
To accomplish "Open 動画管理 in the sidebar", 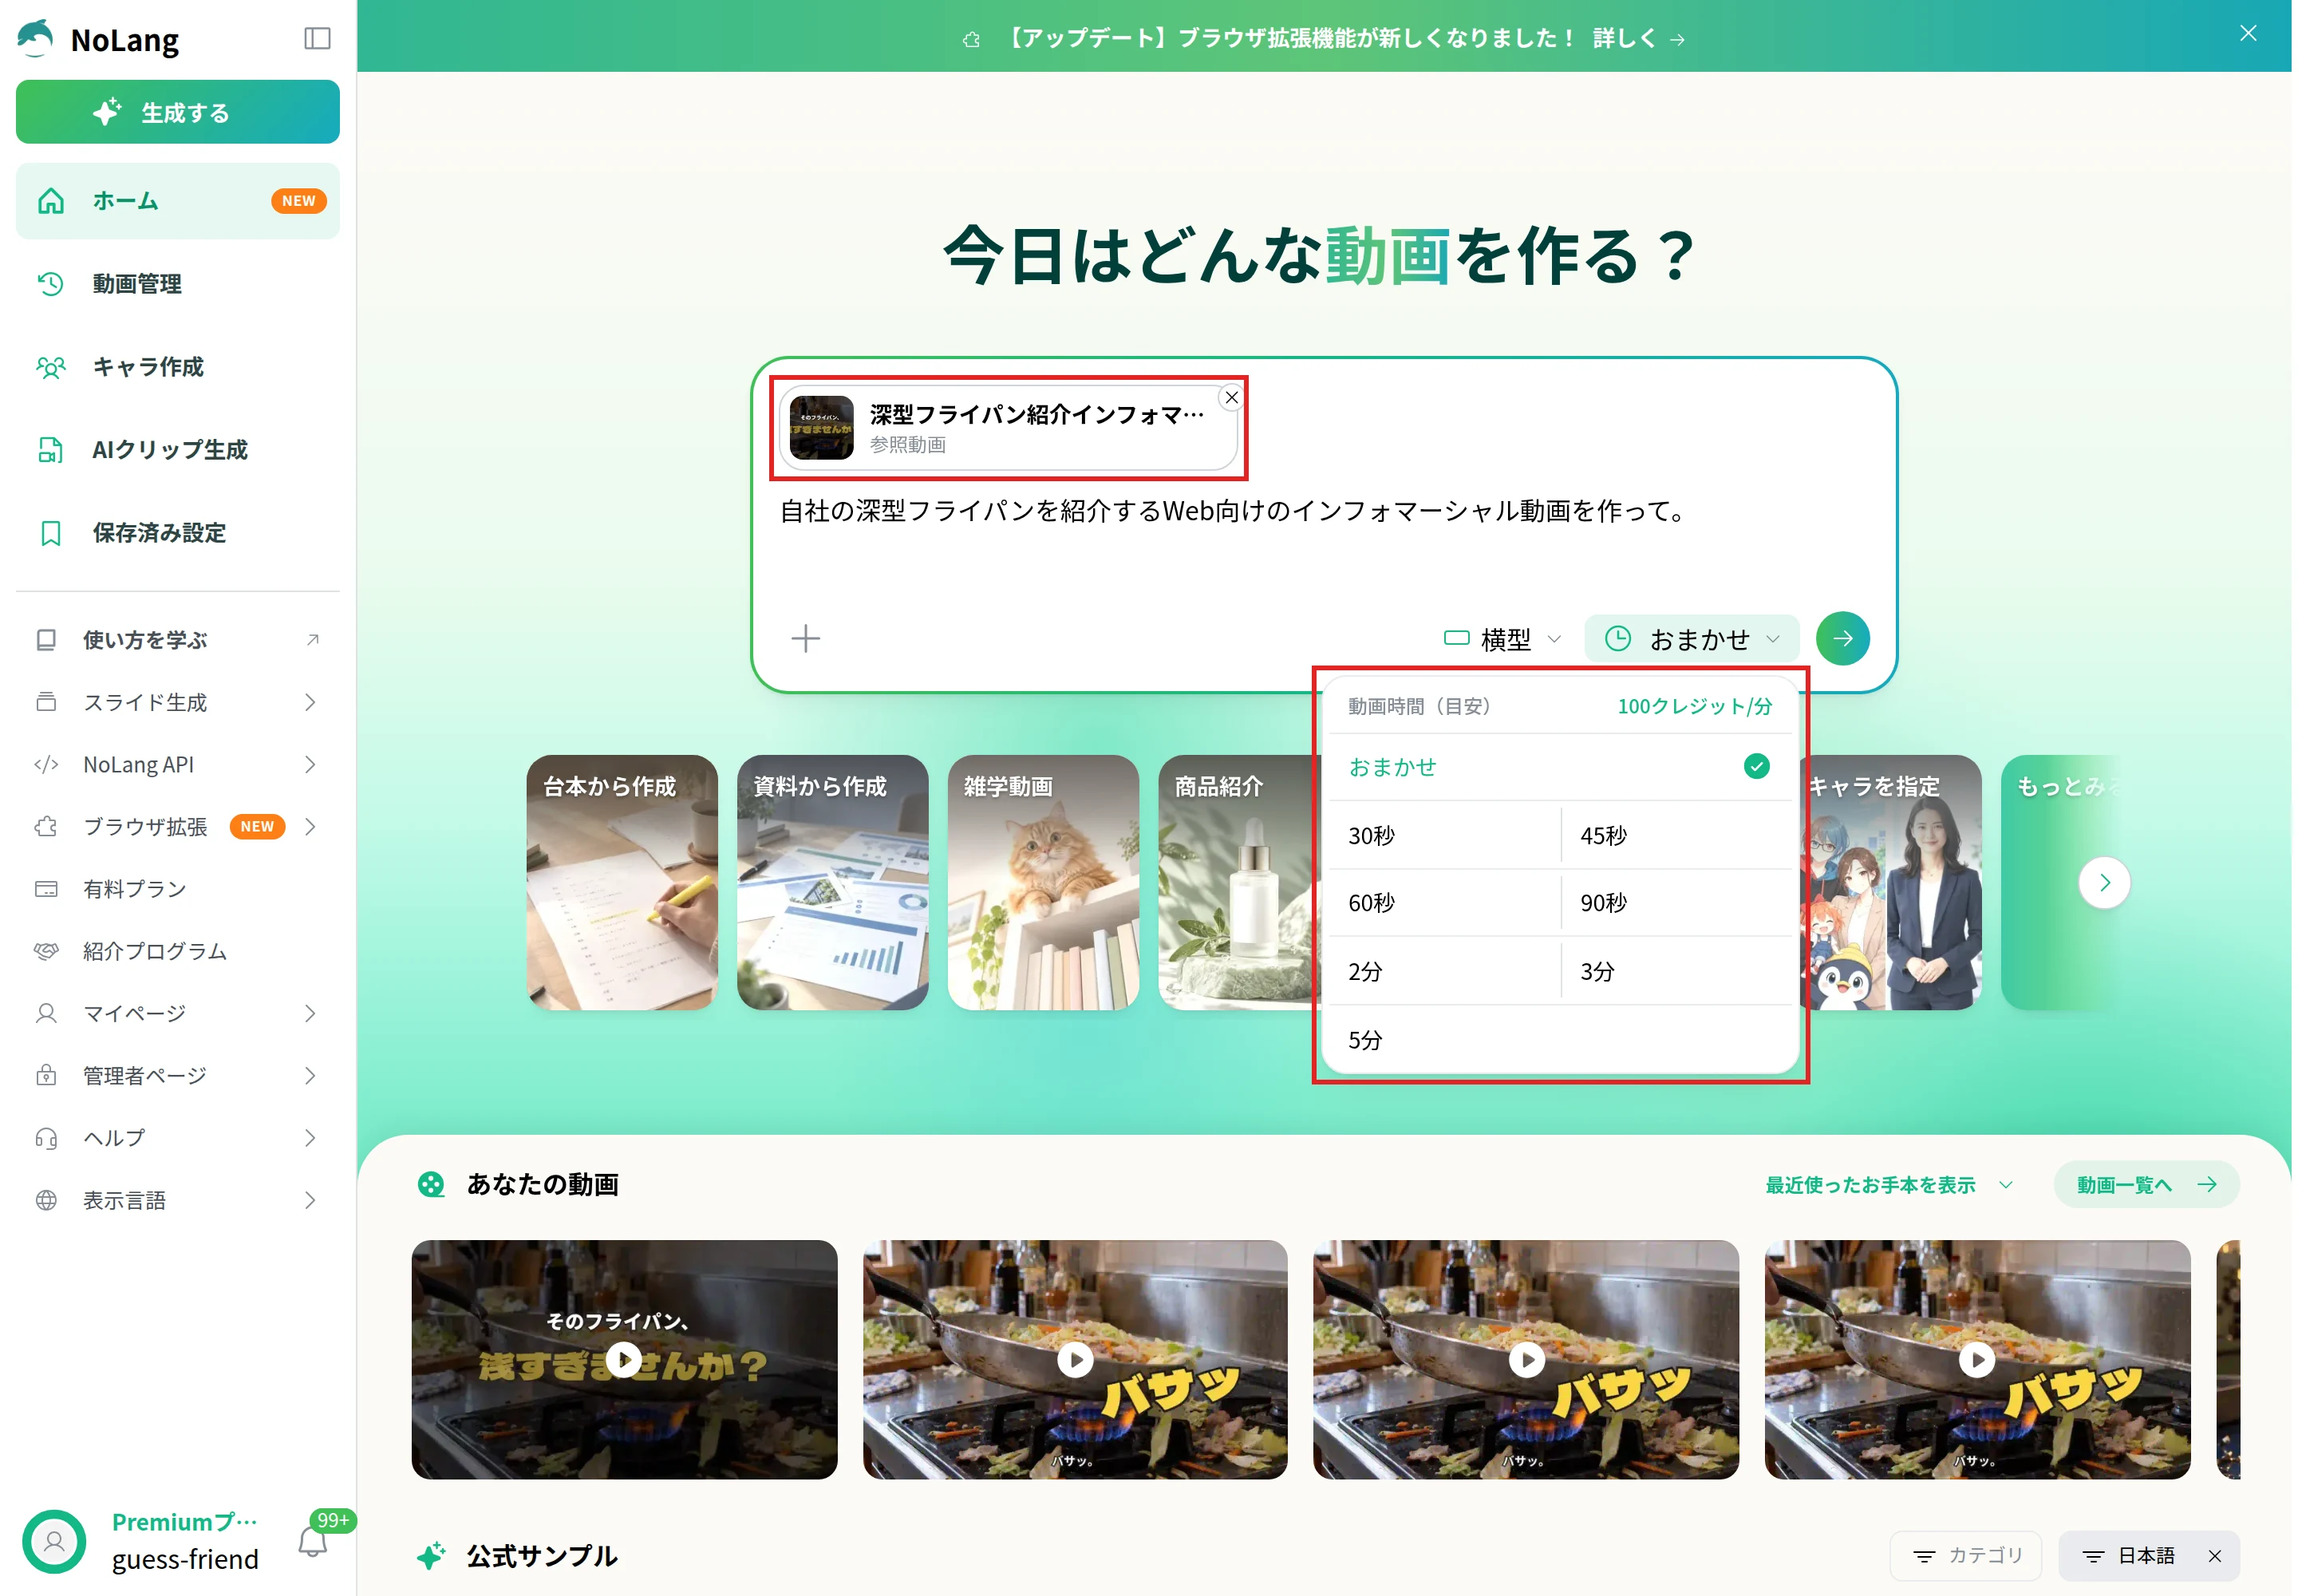I will (x=178, y=284).
